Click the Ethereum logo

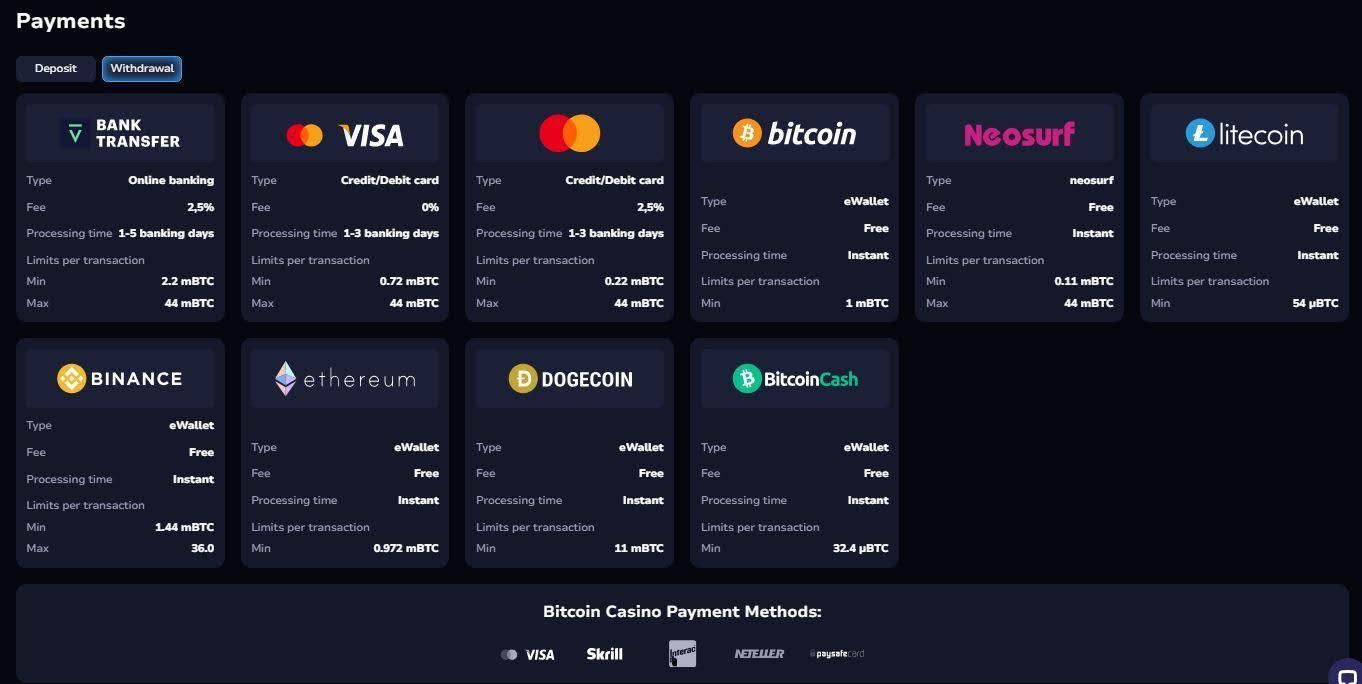345,378
